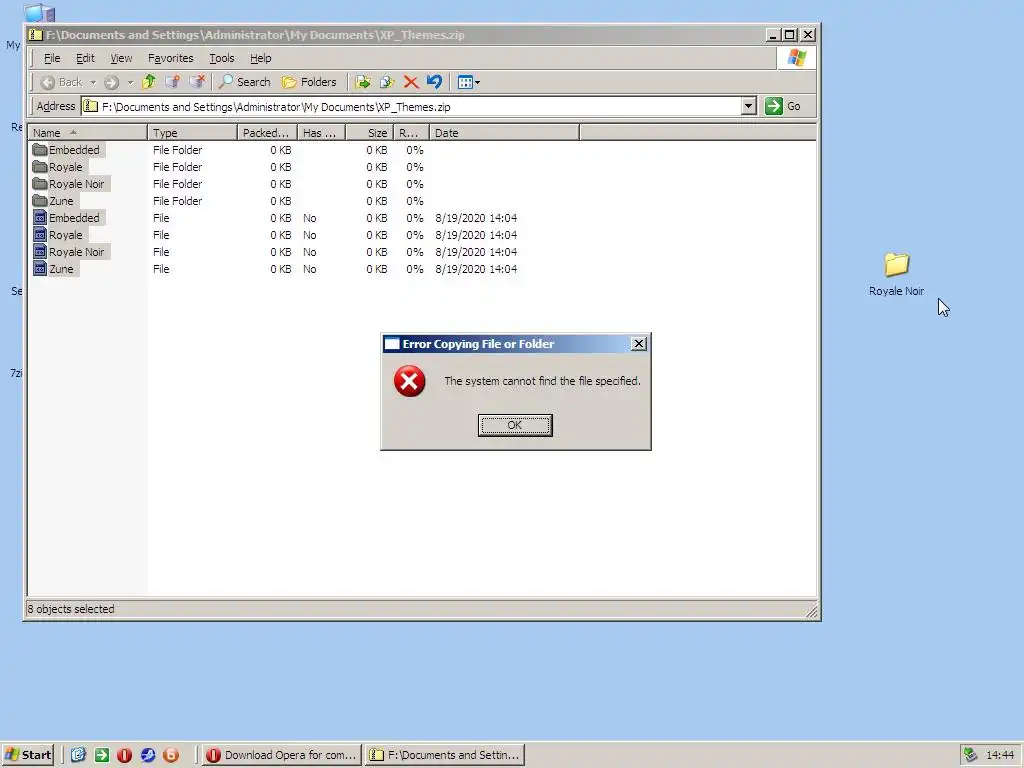The image size is (1024, 768).
Task: Click the orange quick launch icon
Action: (170, 755)
